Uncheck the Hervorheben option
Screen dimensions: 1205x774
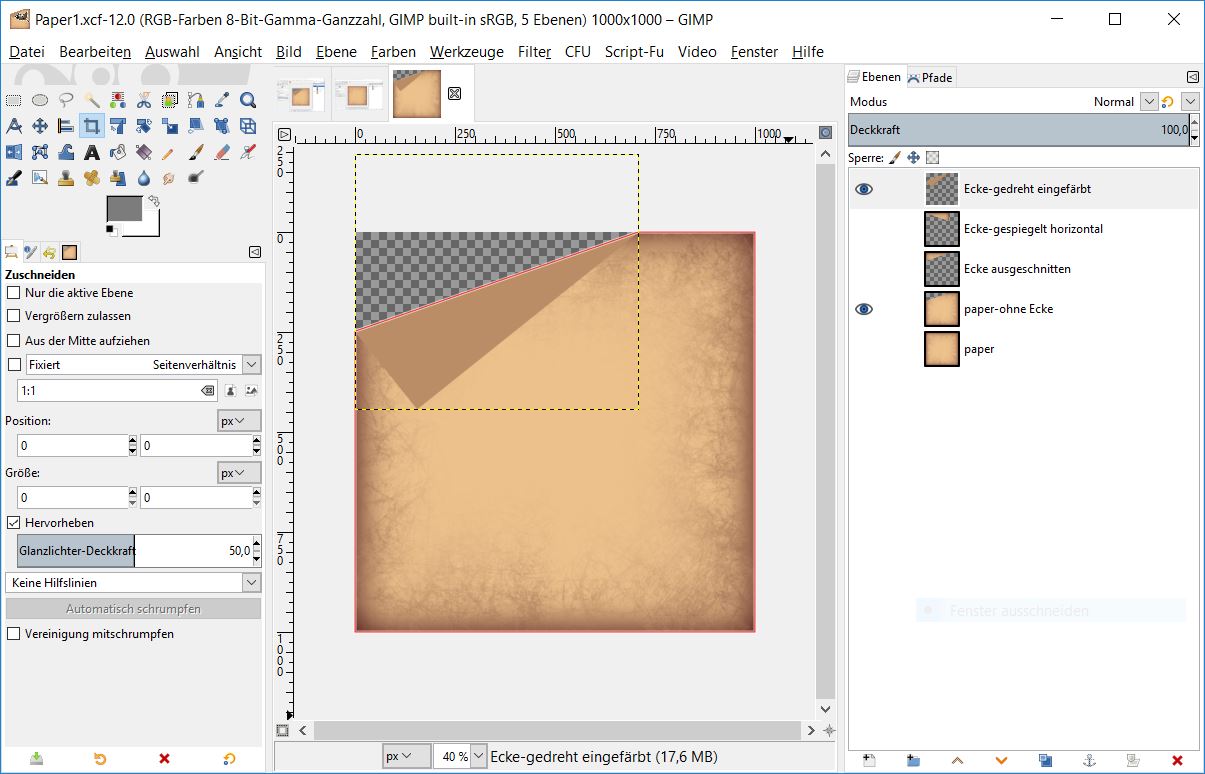(14, 523)
